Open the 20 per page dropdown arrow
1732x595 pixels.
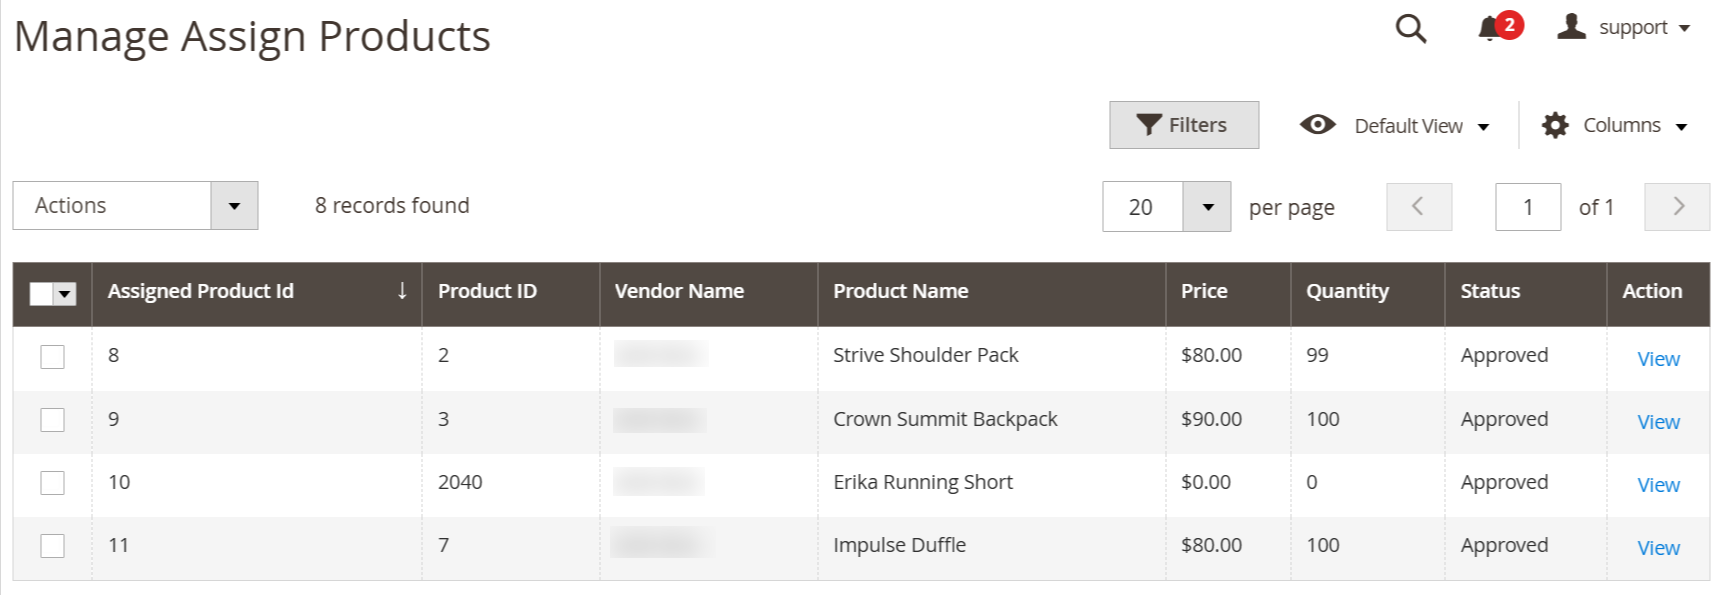pos(1207,207)
